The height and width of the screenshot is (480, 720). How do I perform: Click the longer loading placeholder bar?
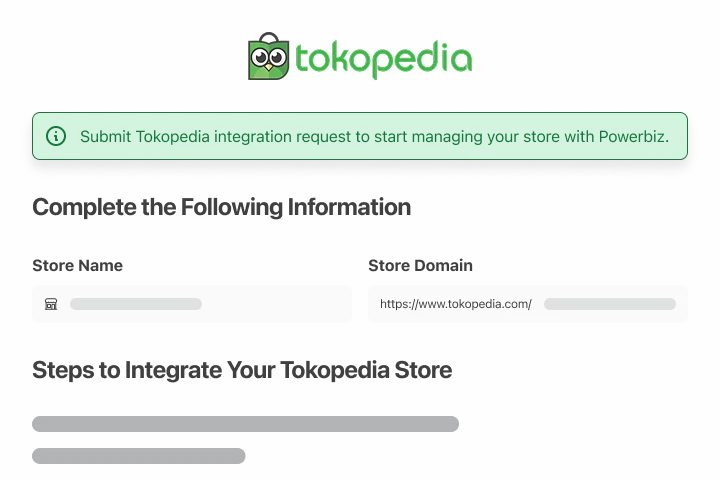click(x=245, y=424)
